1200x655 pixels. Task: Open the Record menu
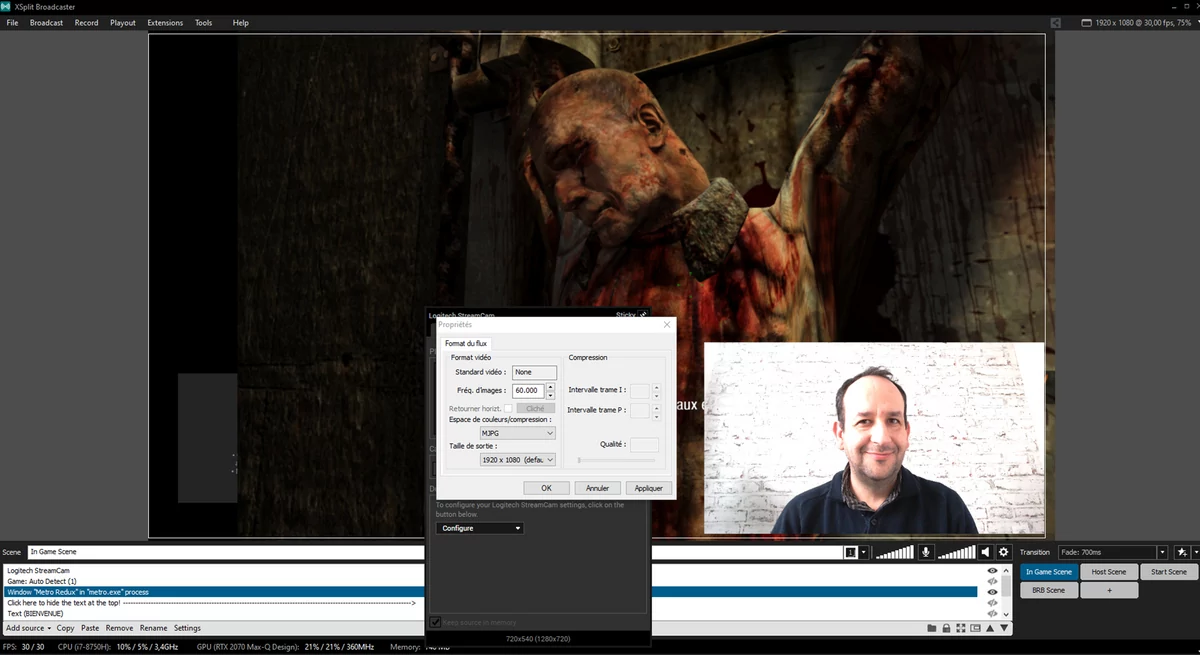[86, 22]
